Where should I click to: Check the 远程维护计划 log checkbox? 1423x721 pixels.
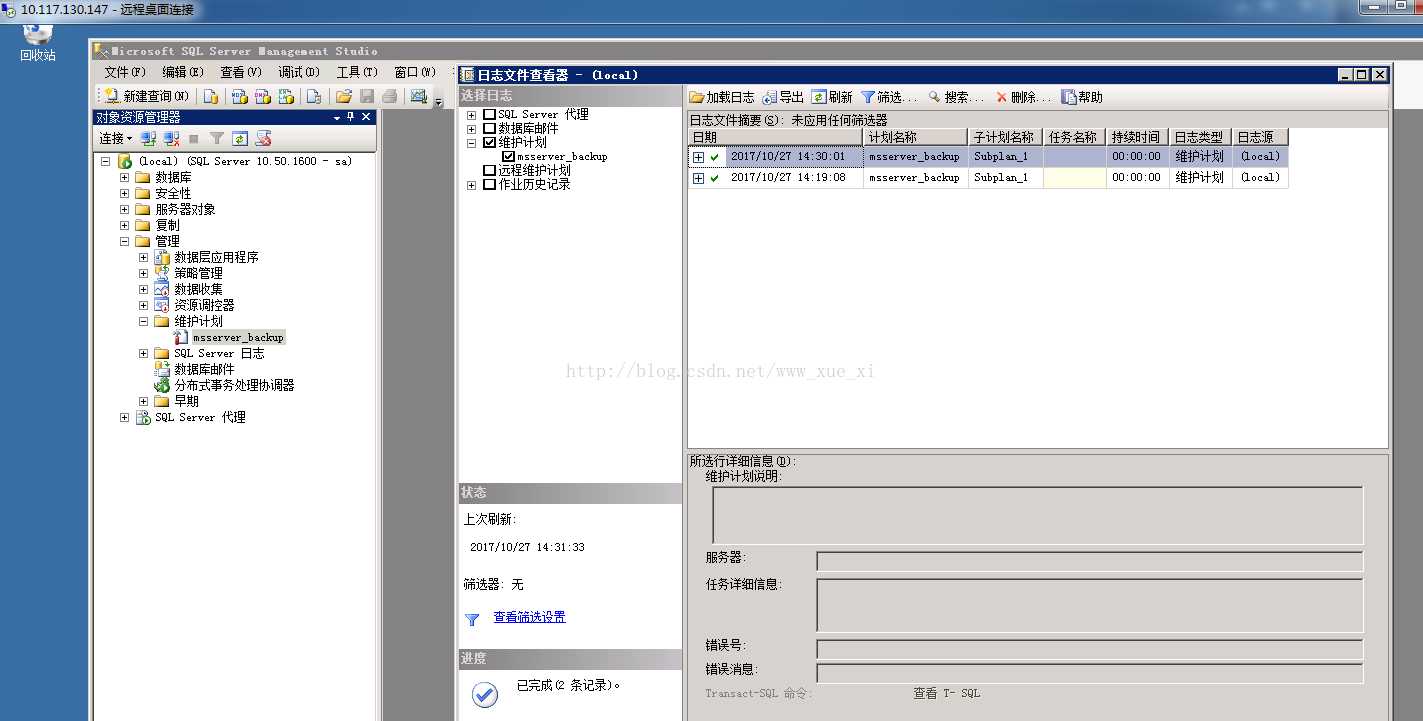click(489, 171)
